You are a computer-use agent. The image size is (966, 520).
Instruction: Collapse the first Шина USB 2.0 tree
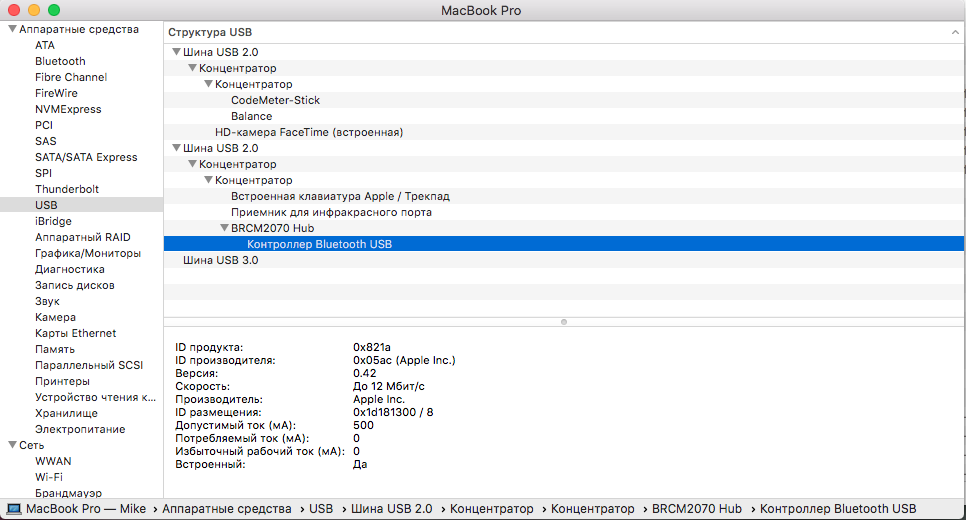176,52
